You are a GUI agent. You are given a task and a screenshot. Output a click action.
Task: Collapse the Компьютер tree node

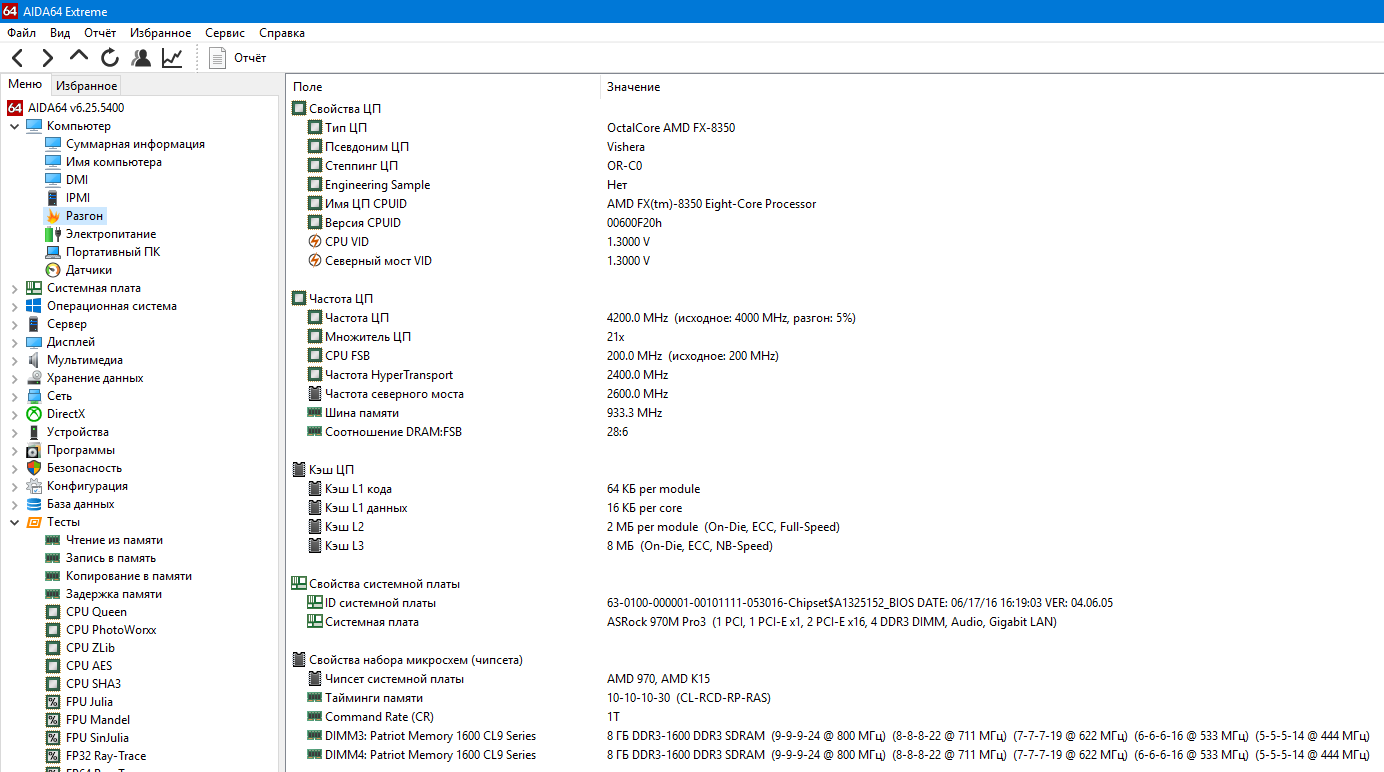(14, 126)
